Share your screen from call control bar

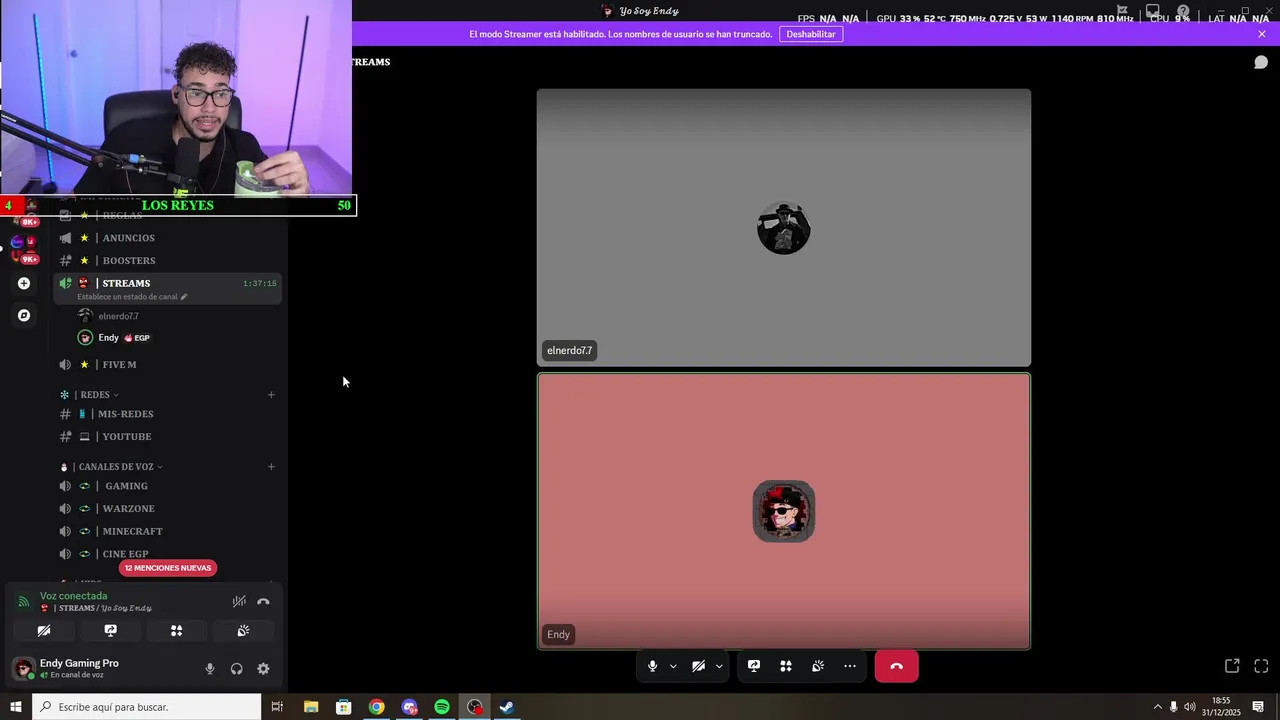754,666
